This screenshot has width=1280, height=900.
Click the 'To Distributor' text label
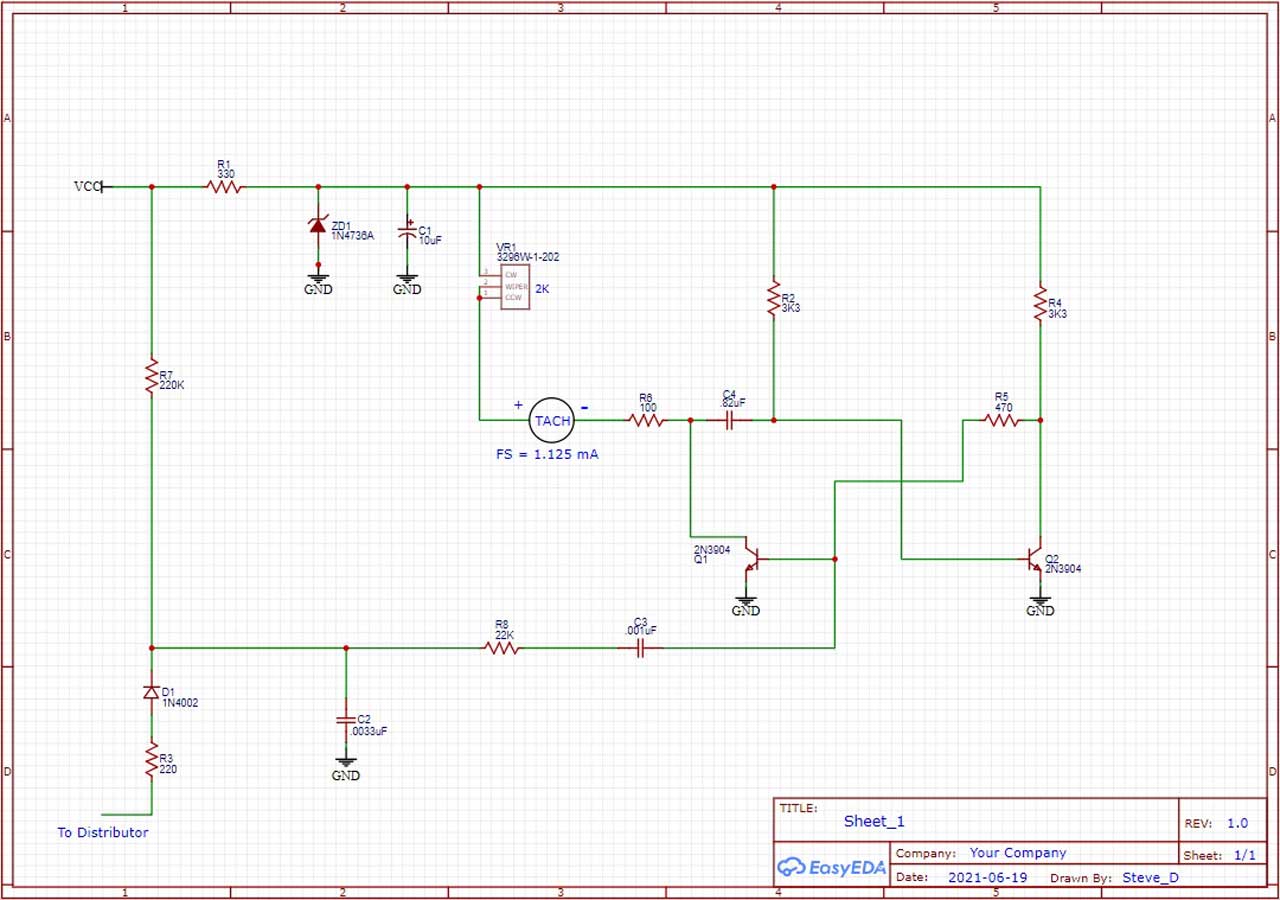pyautogui.click(x=103, y=832)
